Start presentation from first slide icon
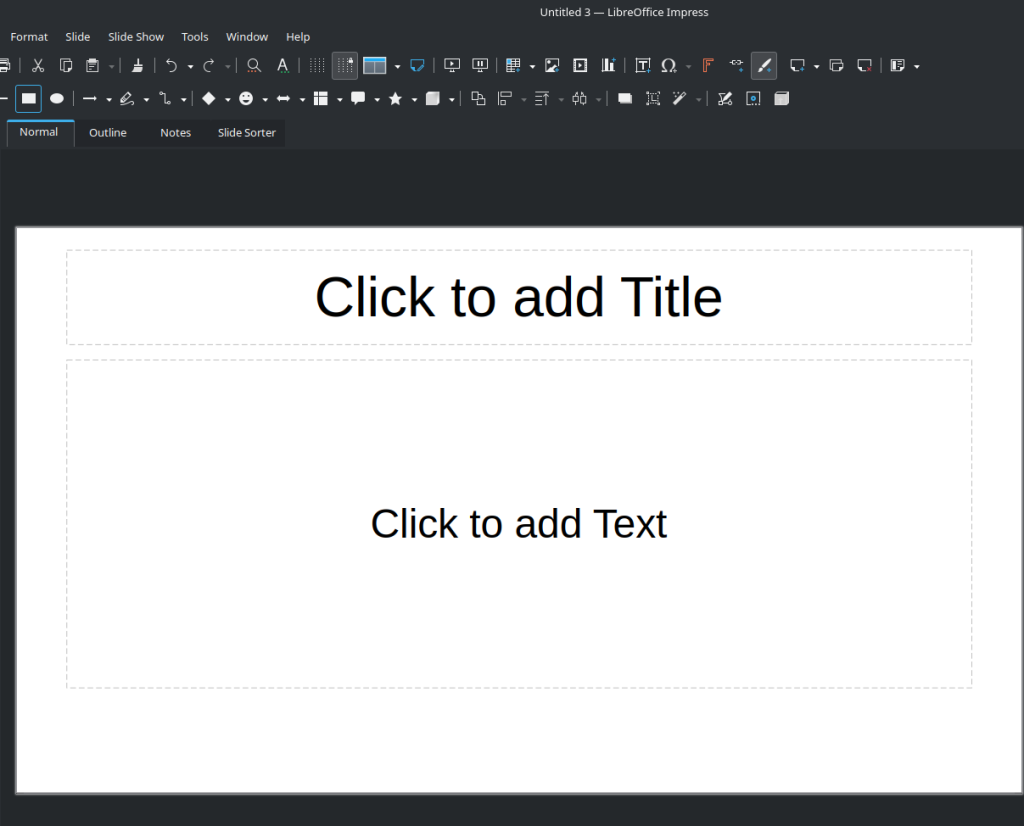 [x=452, y=66]
